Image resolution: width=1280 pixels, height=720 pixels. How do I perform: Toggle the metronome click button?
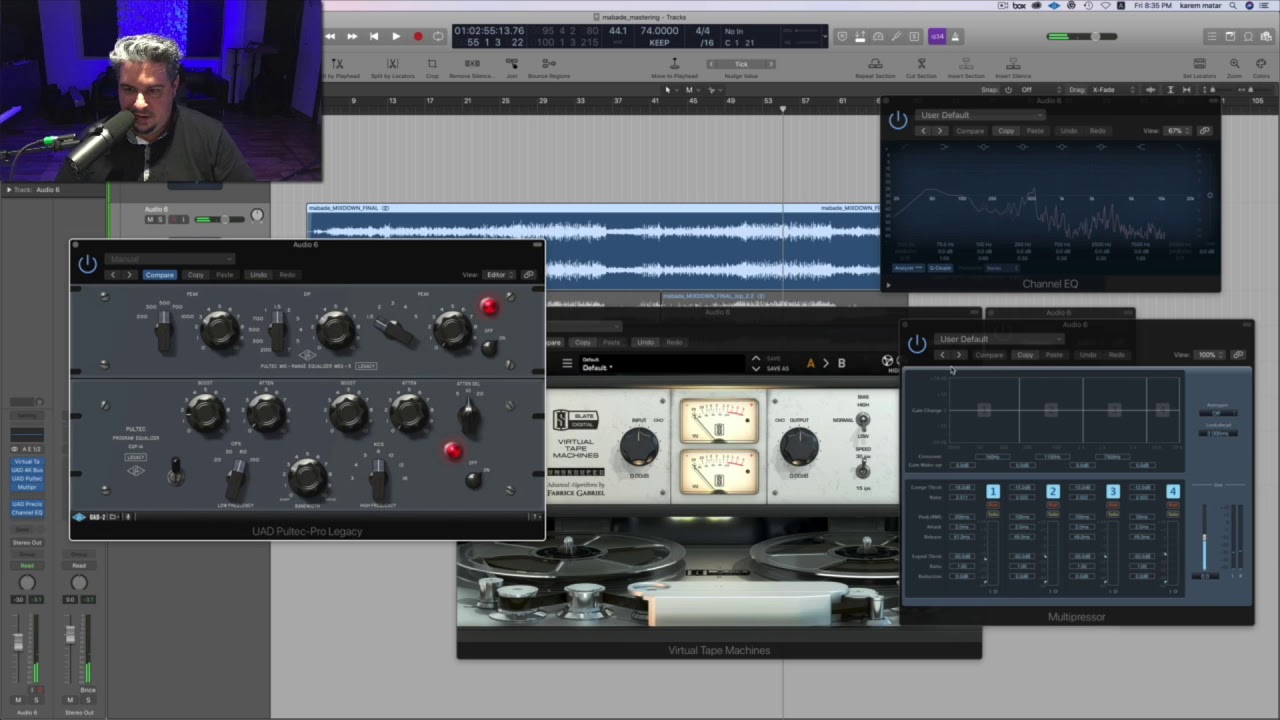coord(955,37)
